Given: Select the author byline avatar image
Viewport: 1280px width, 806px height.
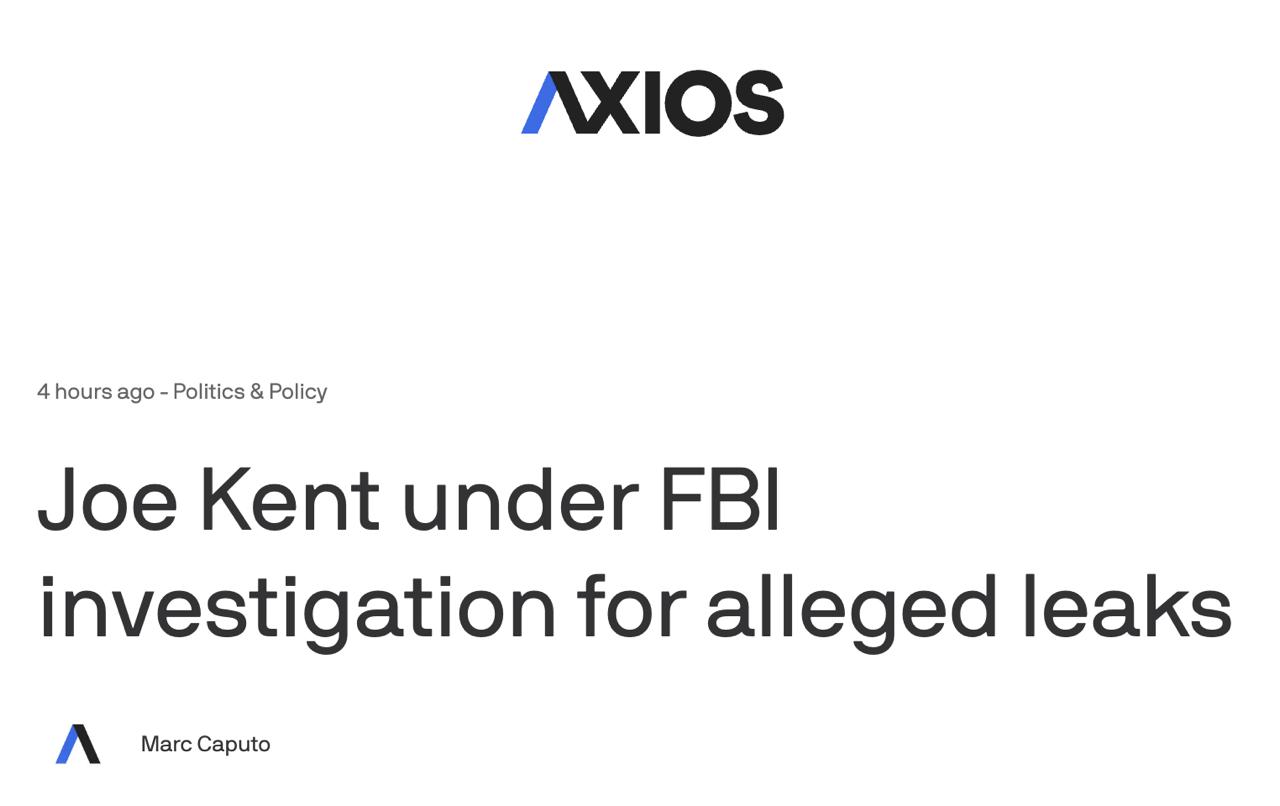Looking at the screenshot, I should click(x=78, y=744).
